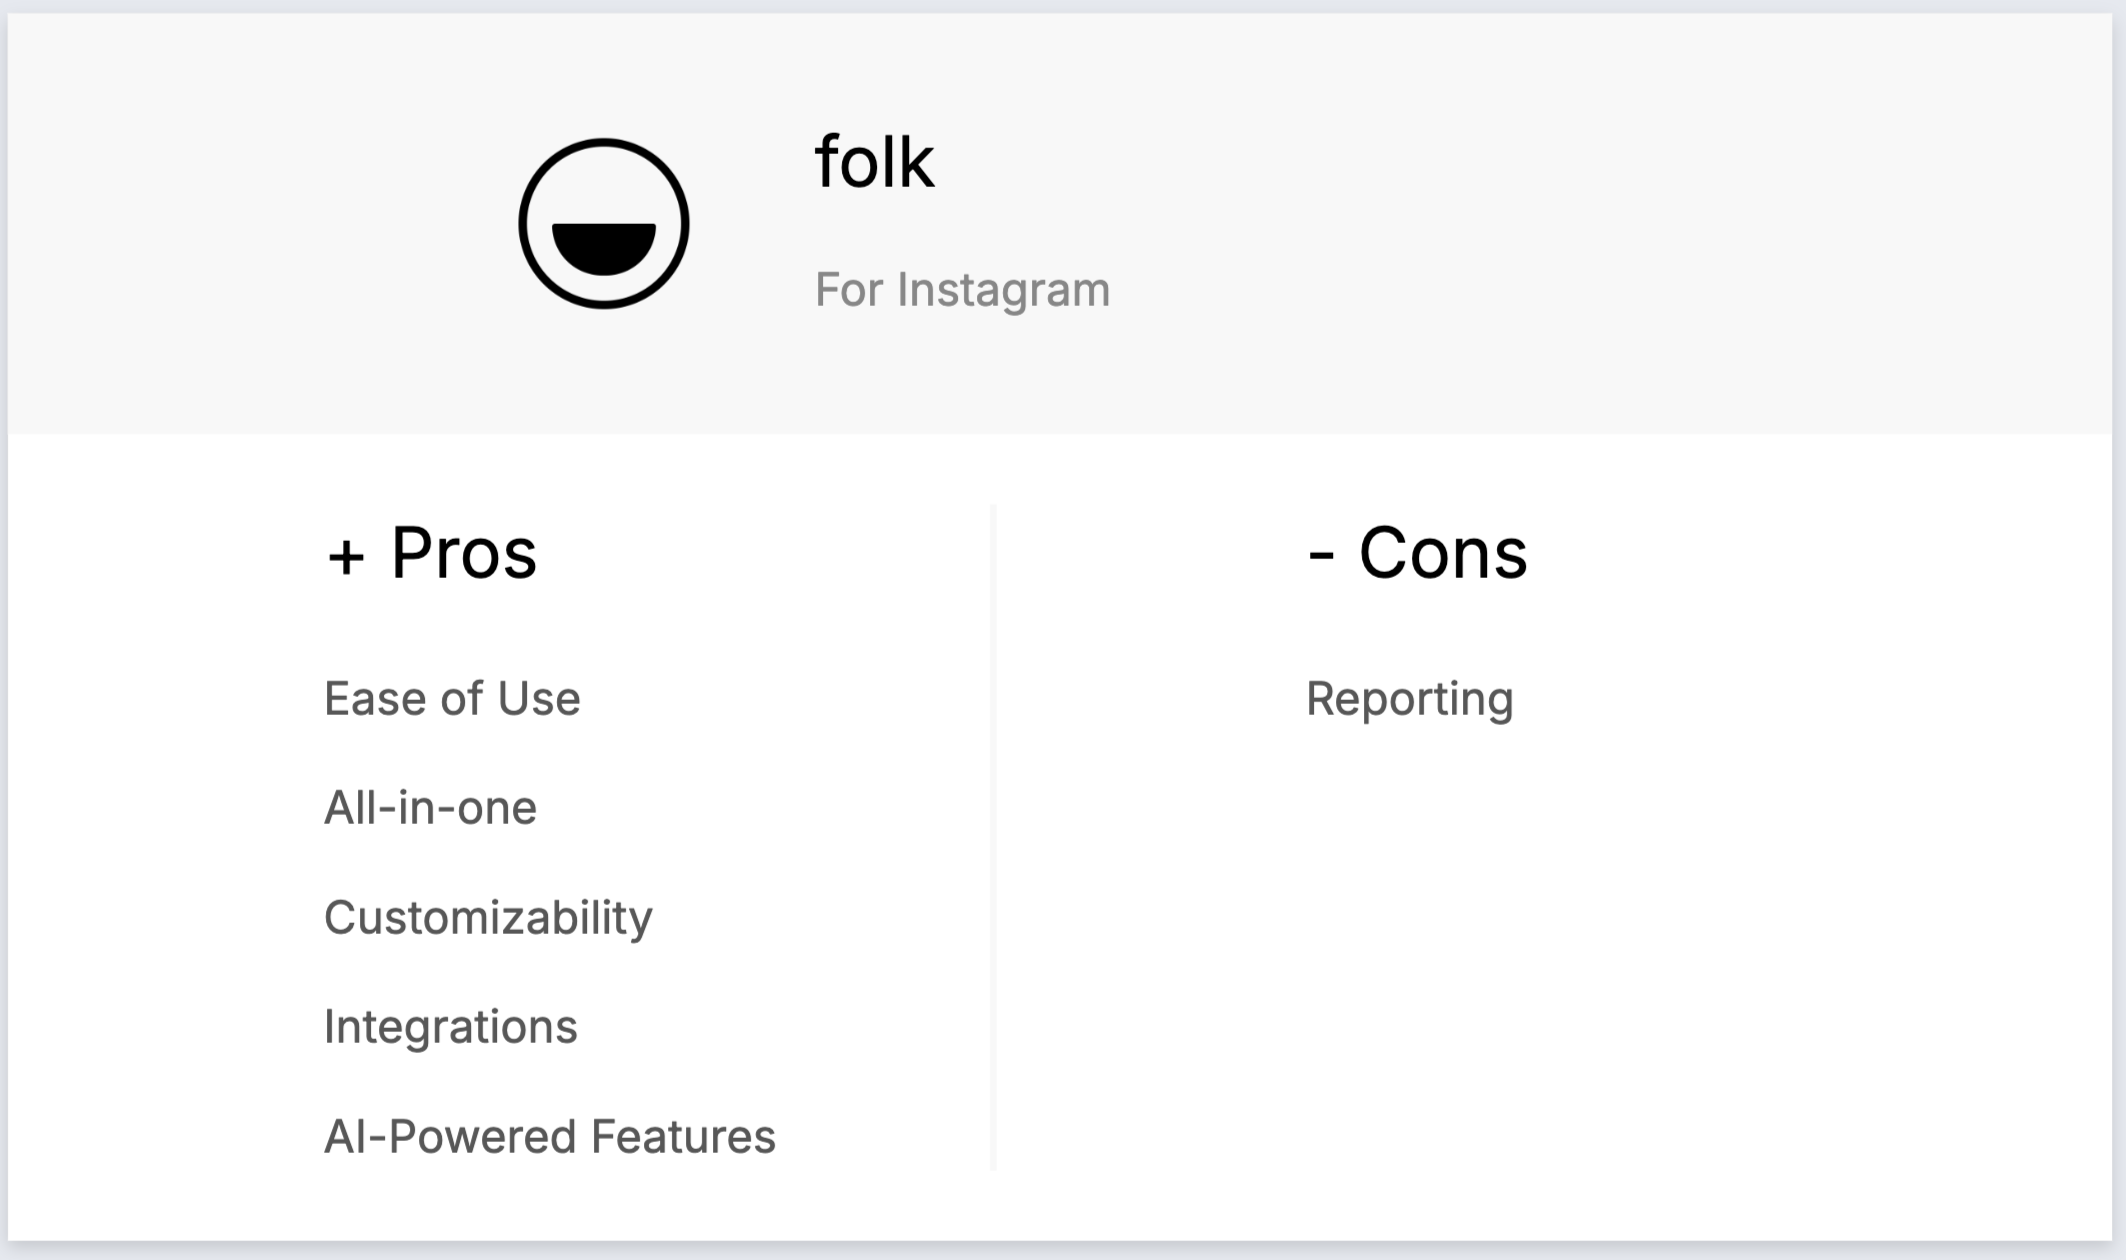Image resolution: width=2126 pixels, height=1260 pixels.
Task: Click the "Customizability" list entry
Action: click(488, 917)
